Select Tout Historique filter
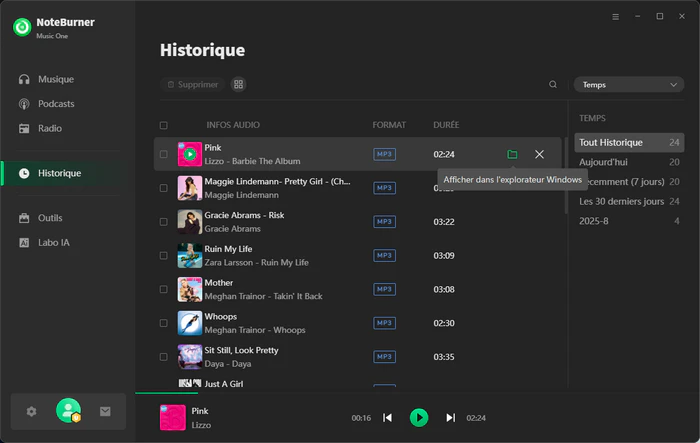 pyautogui.click(x=629, y=142)
